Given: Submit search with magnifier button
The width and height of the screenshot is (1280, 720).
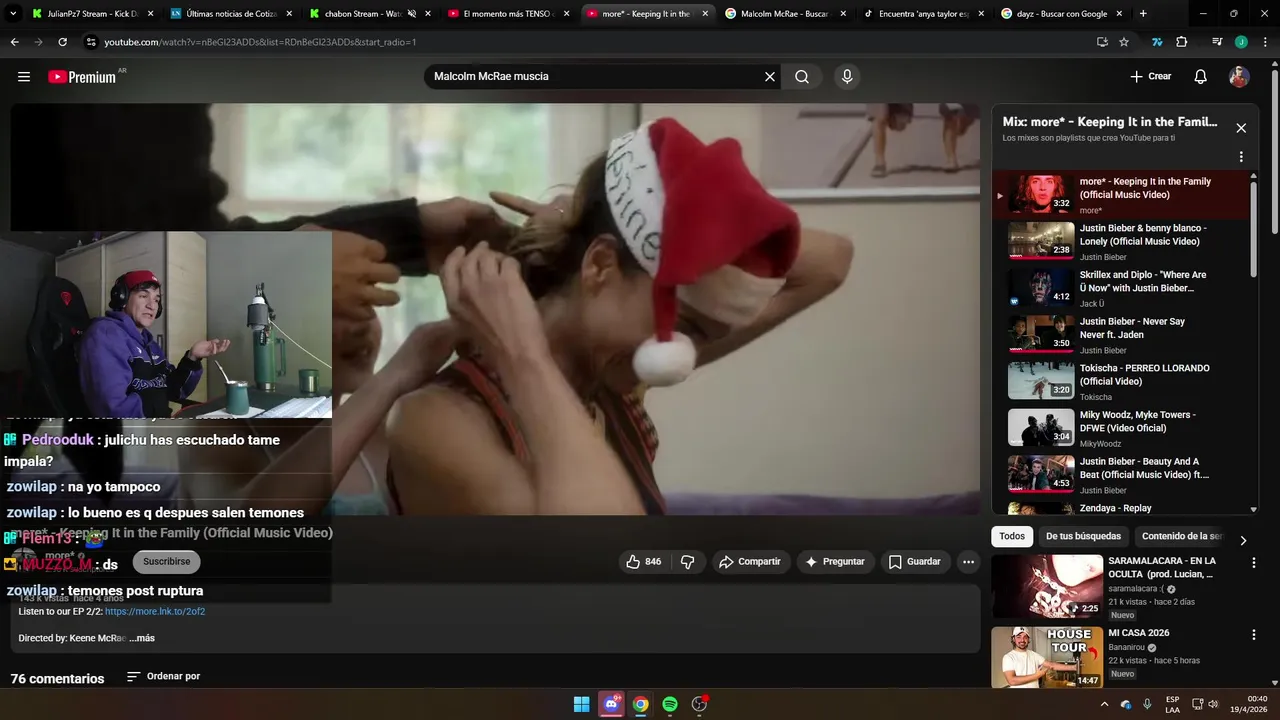Looking at the screenshot, I should (x=802, y=77).
